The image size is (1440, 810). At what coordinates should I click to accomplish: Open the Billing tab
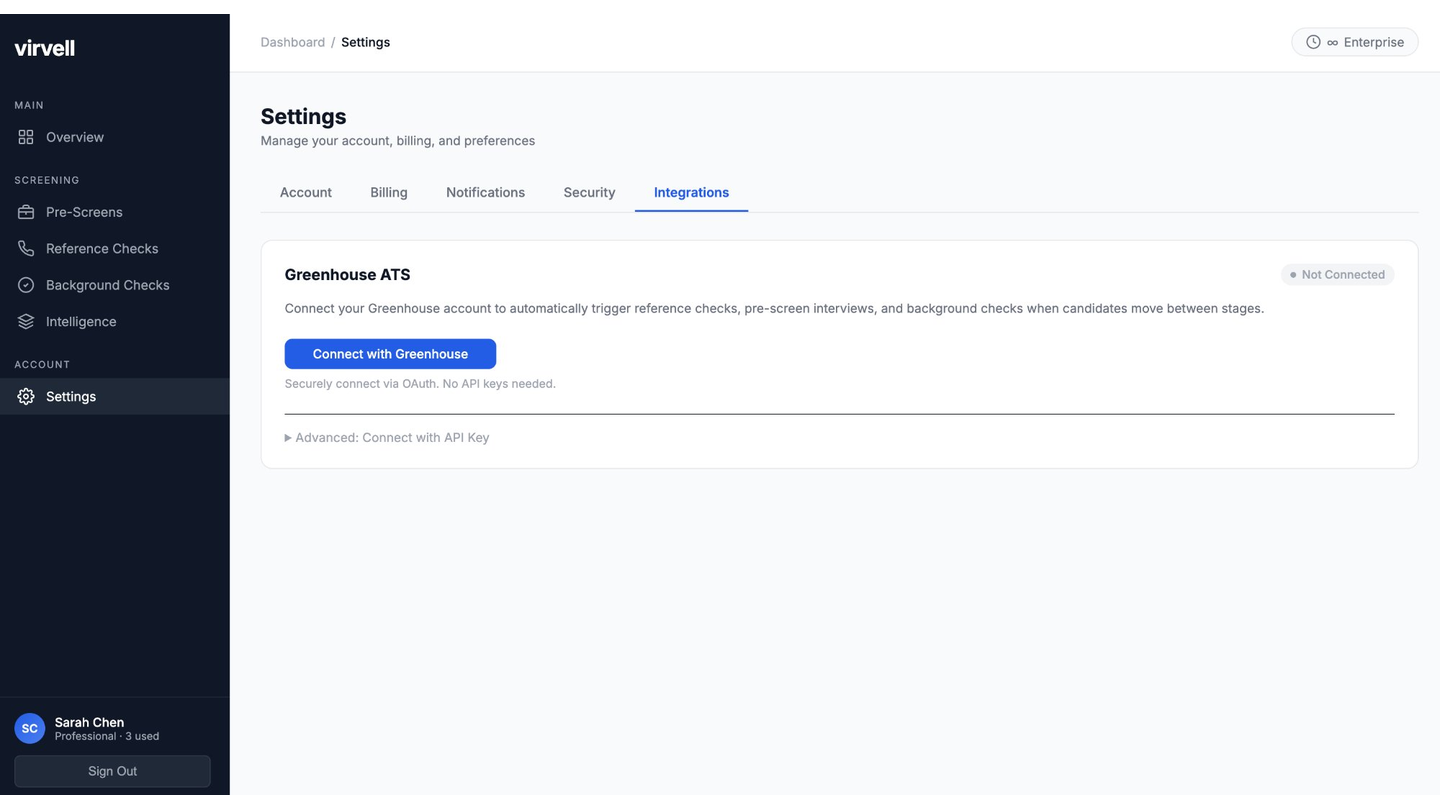click(x=389, y=192)
